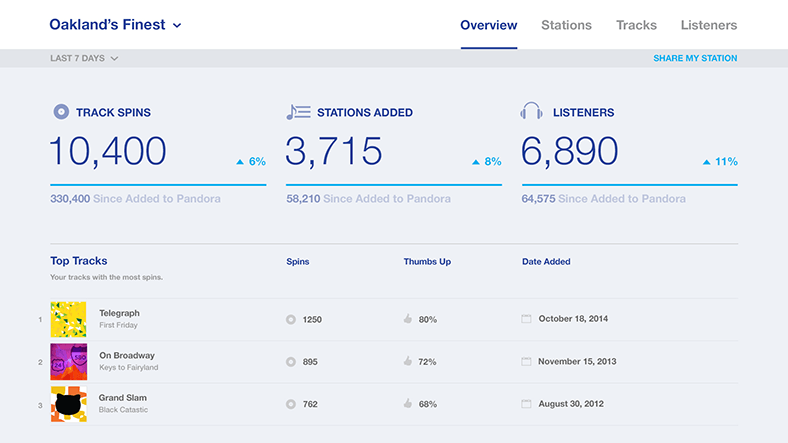Click the Listeners headphones icon

(x=532, y=112)
